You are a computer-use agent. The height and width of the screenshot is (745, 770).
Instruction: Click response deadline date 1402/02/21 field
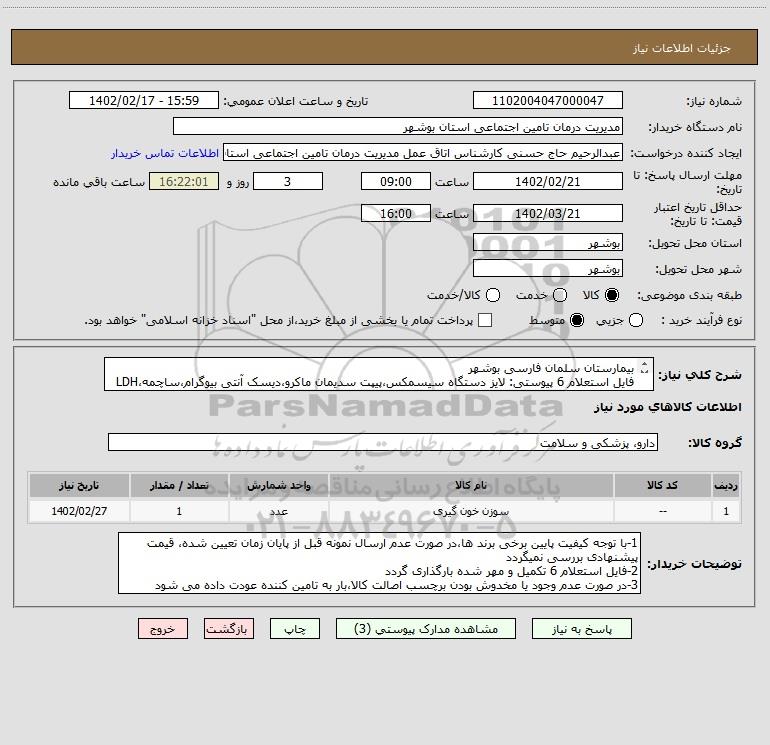548,181
